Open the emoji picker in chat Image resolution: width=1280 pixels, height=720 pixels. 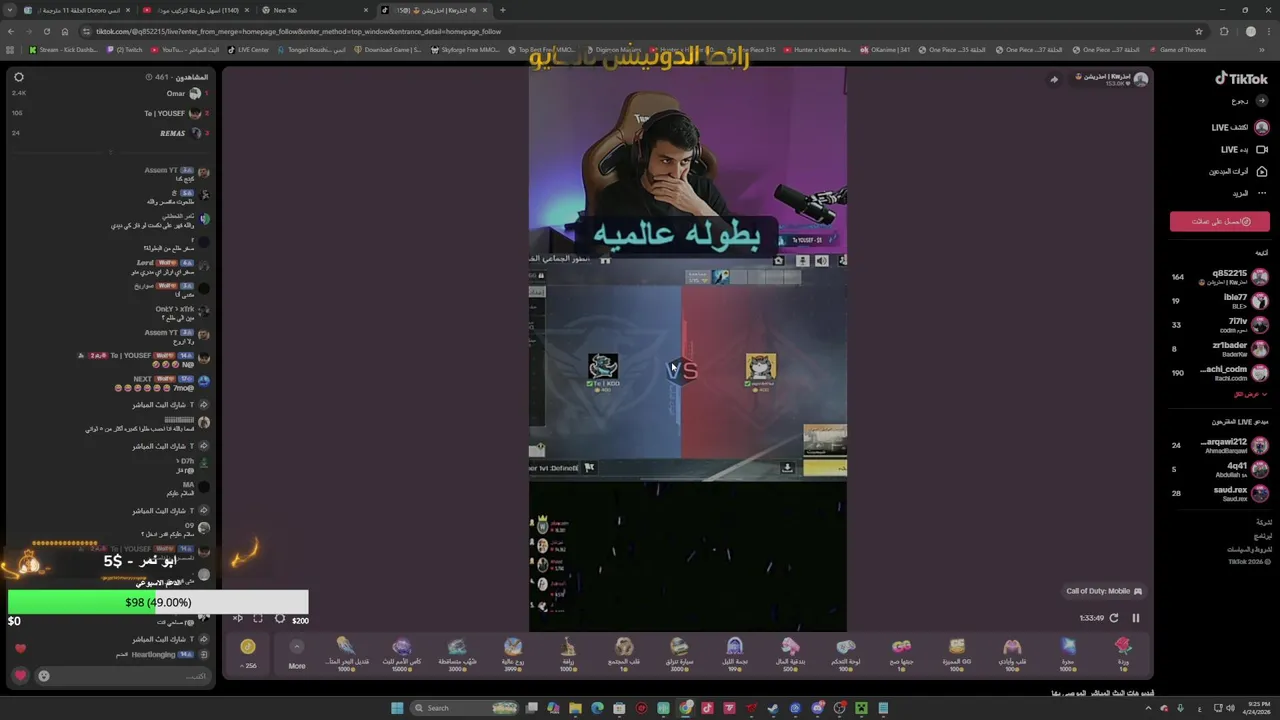(44, 676)
